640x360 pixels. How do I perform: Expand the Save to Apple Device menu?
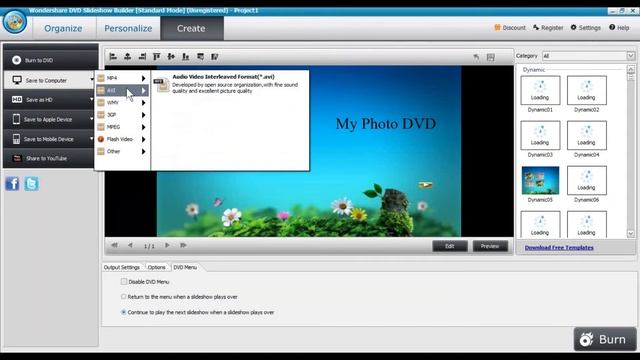tap(49, 119)
